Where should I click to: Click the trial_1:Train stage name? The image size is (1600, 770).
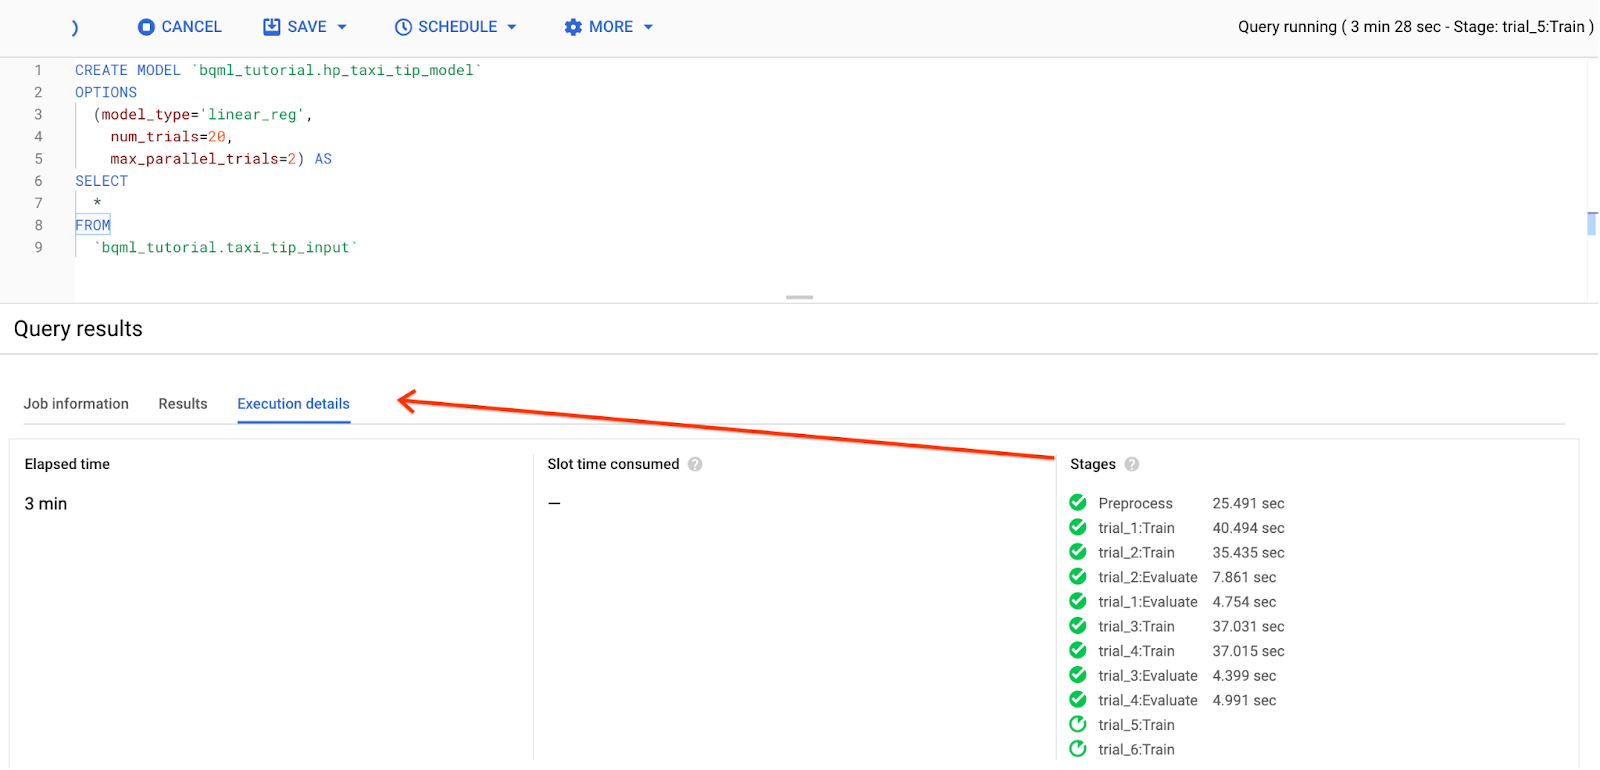coord(1136,528)
